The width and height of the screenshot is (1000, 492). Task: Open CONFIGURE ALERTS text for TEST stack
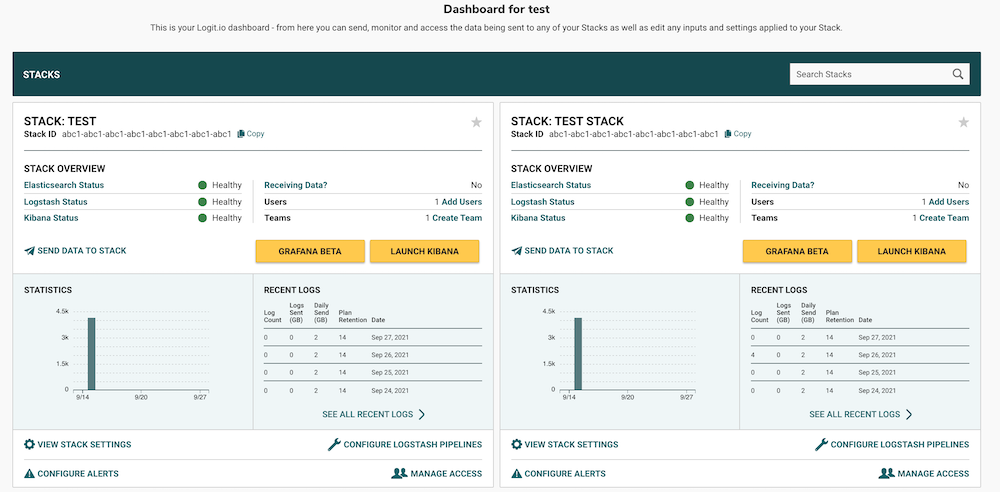coord(78,473)
